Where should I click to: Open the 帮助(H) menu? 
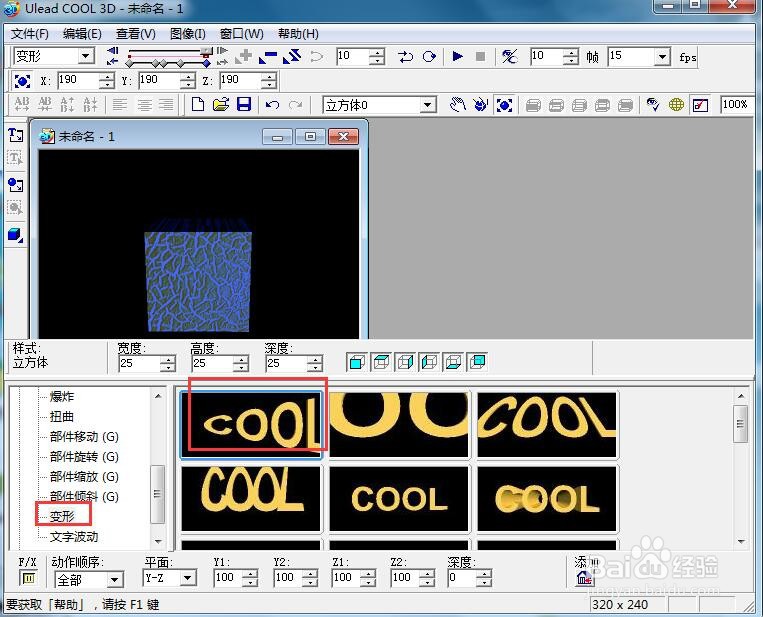click(298, 34)
